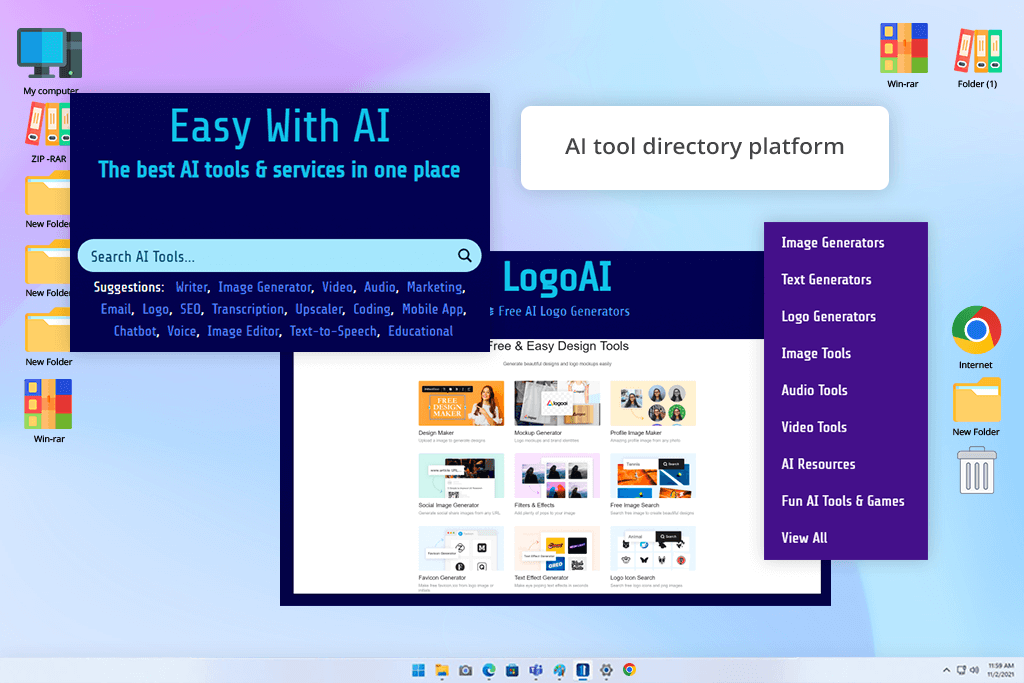Image resolution: width=1024 pixels, height=683 pixels.
Task: Select Image Generators in the purple menu
Action: pos(833,243)
